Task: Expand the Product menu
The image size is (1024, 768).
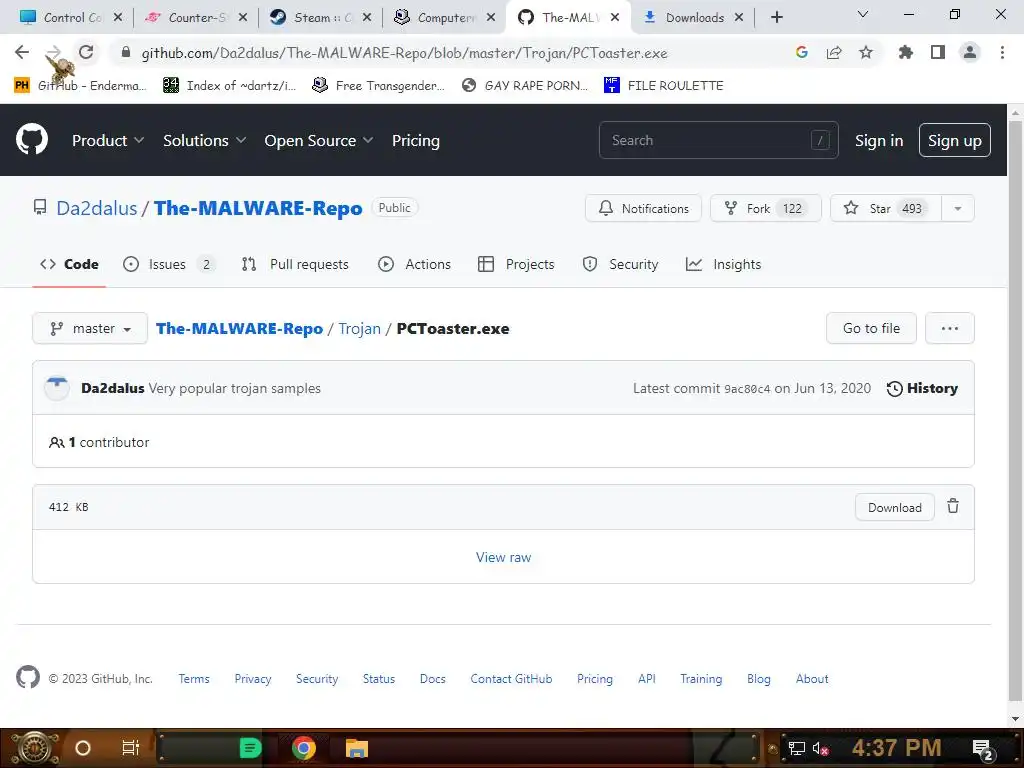Action: click(108, 140)
